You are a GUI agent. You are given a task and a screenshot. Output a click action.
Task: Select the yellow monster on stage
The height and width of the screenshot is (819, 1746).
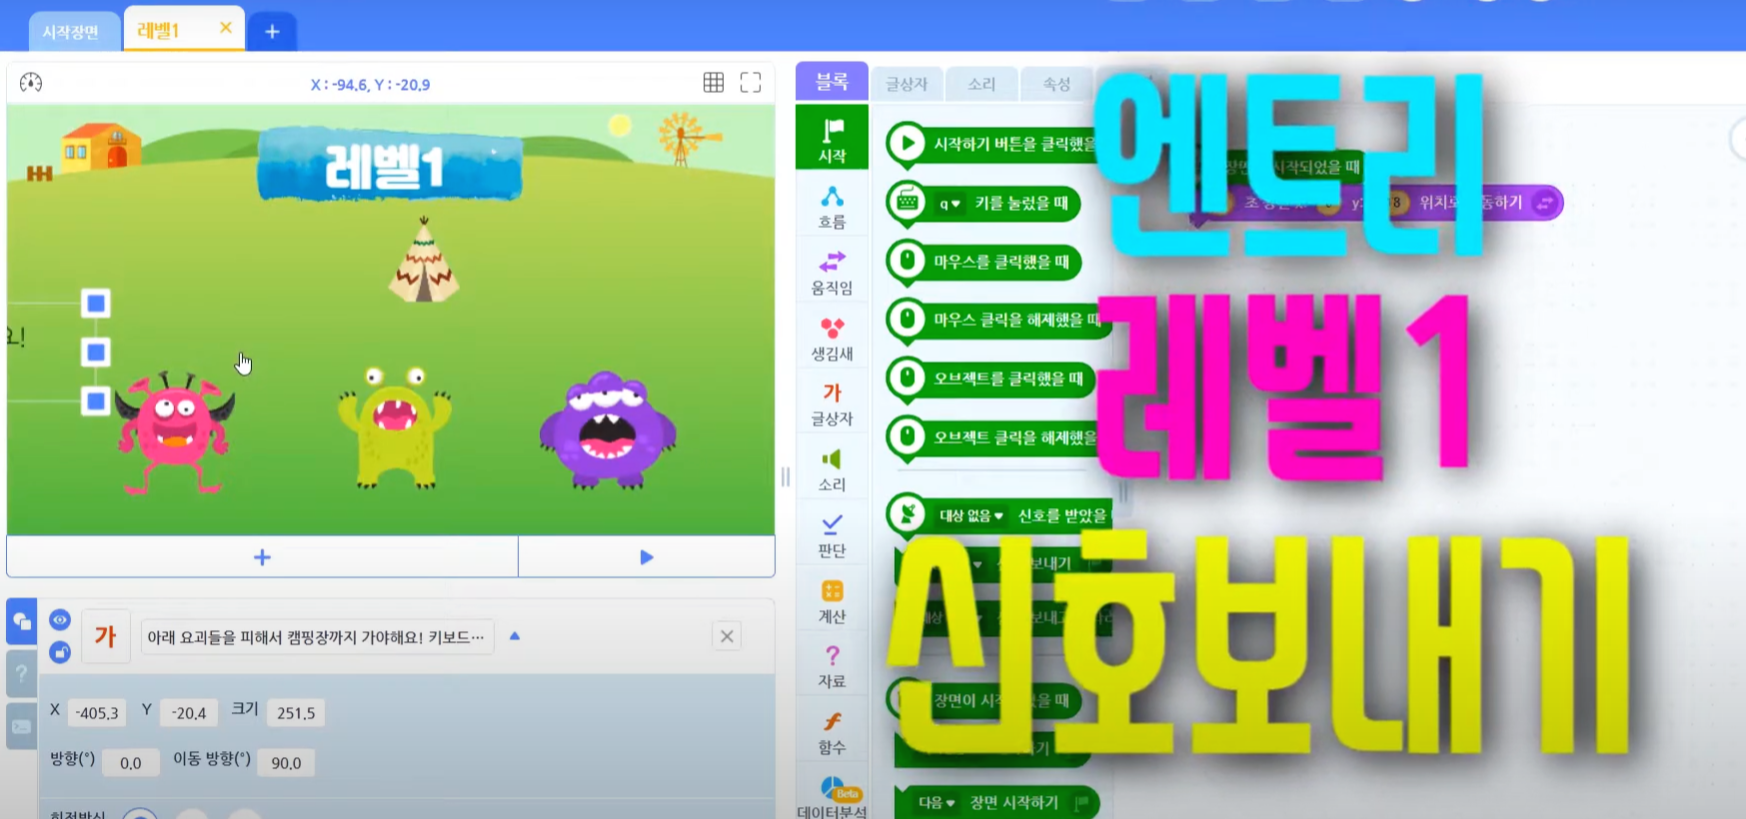[396, 428]
